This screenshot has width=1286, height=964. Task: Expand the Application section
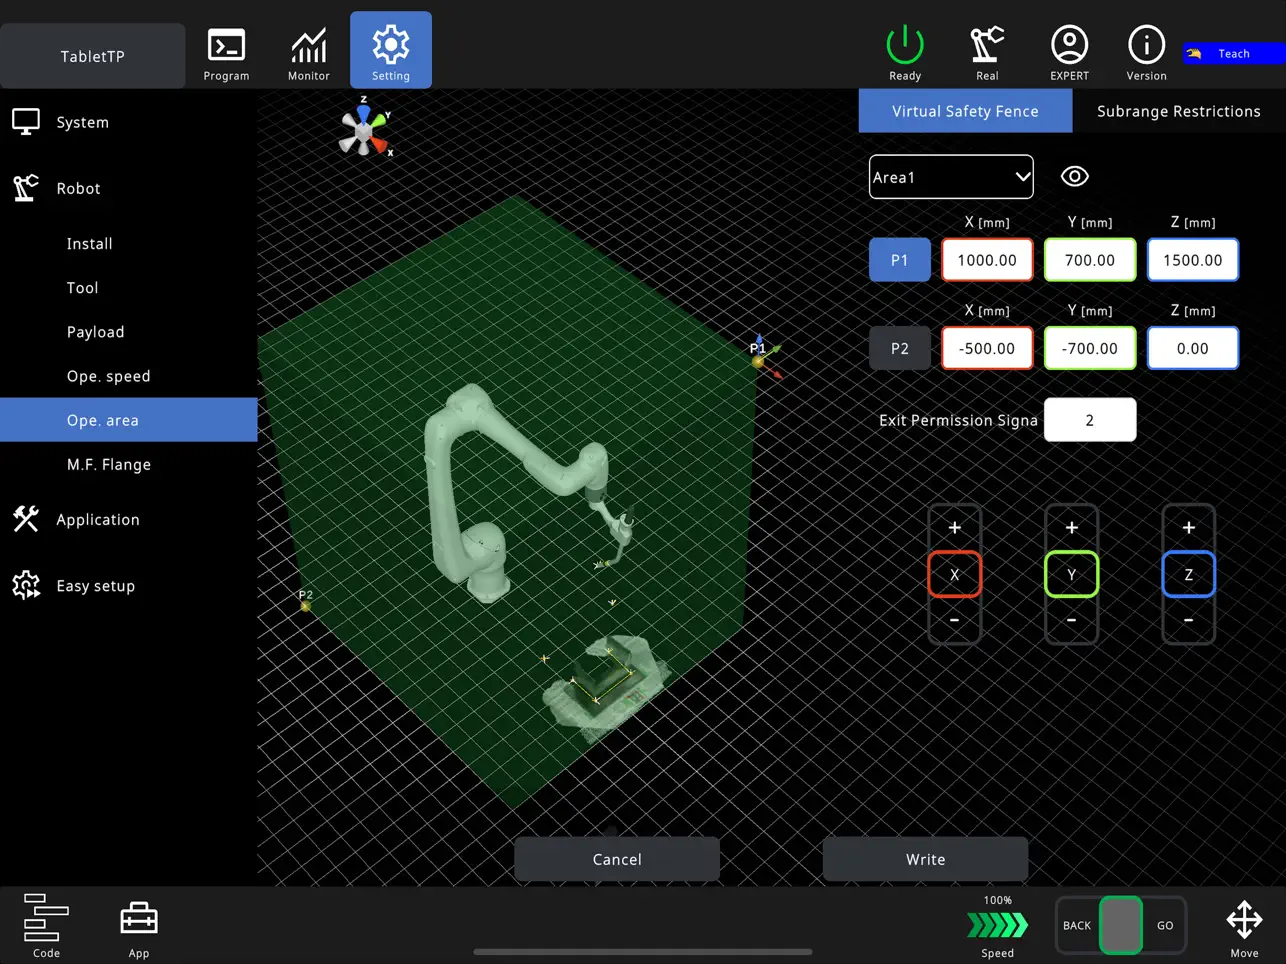pyautogui.click(x=128, y=519)
